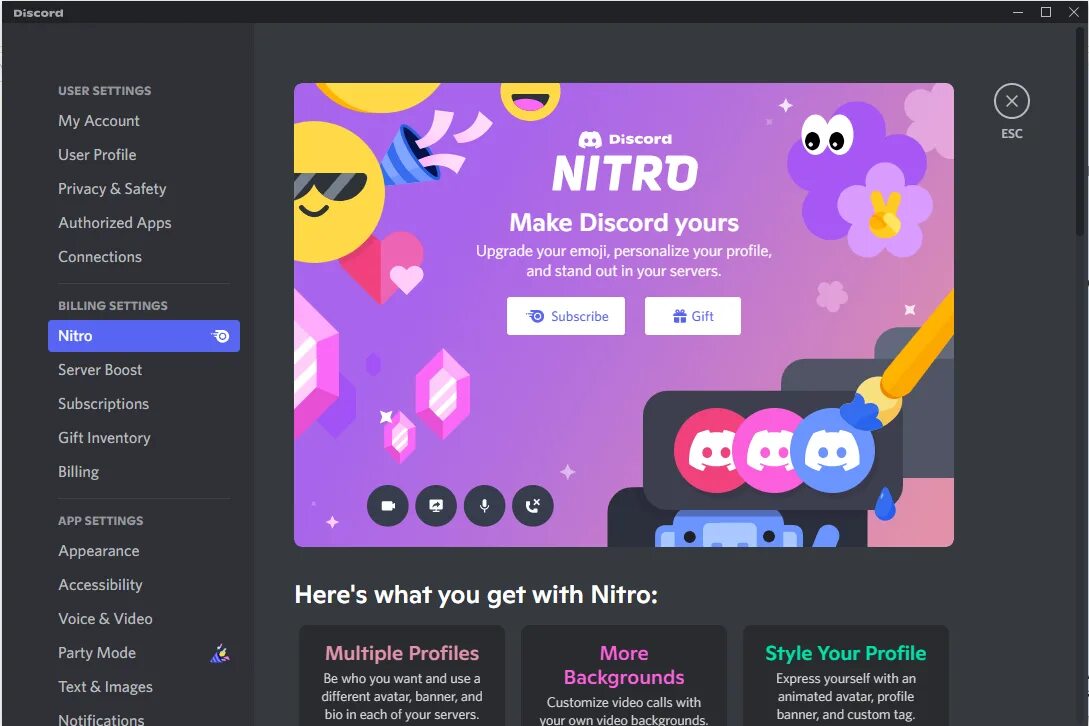1089x726 pixels.
Task: Click 'Make Discord yours' heading
Action: [624, 223]
